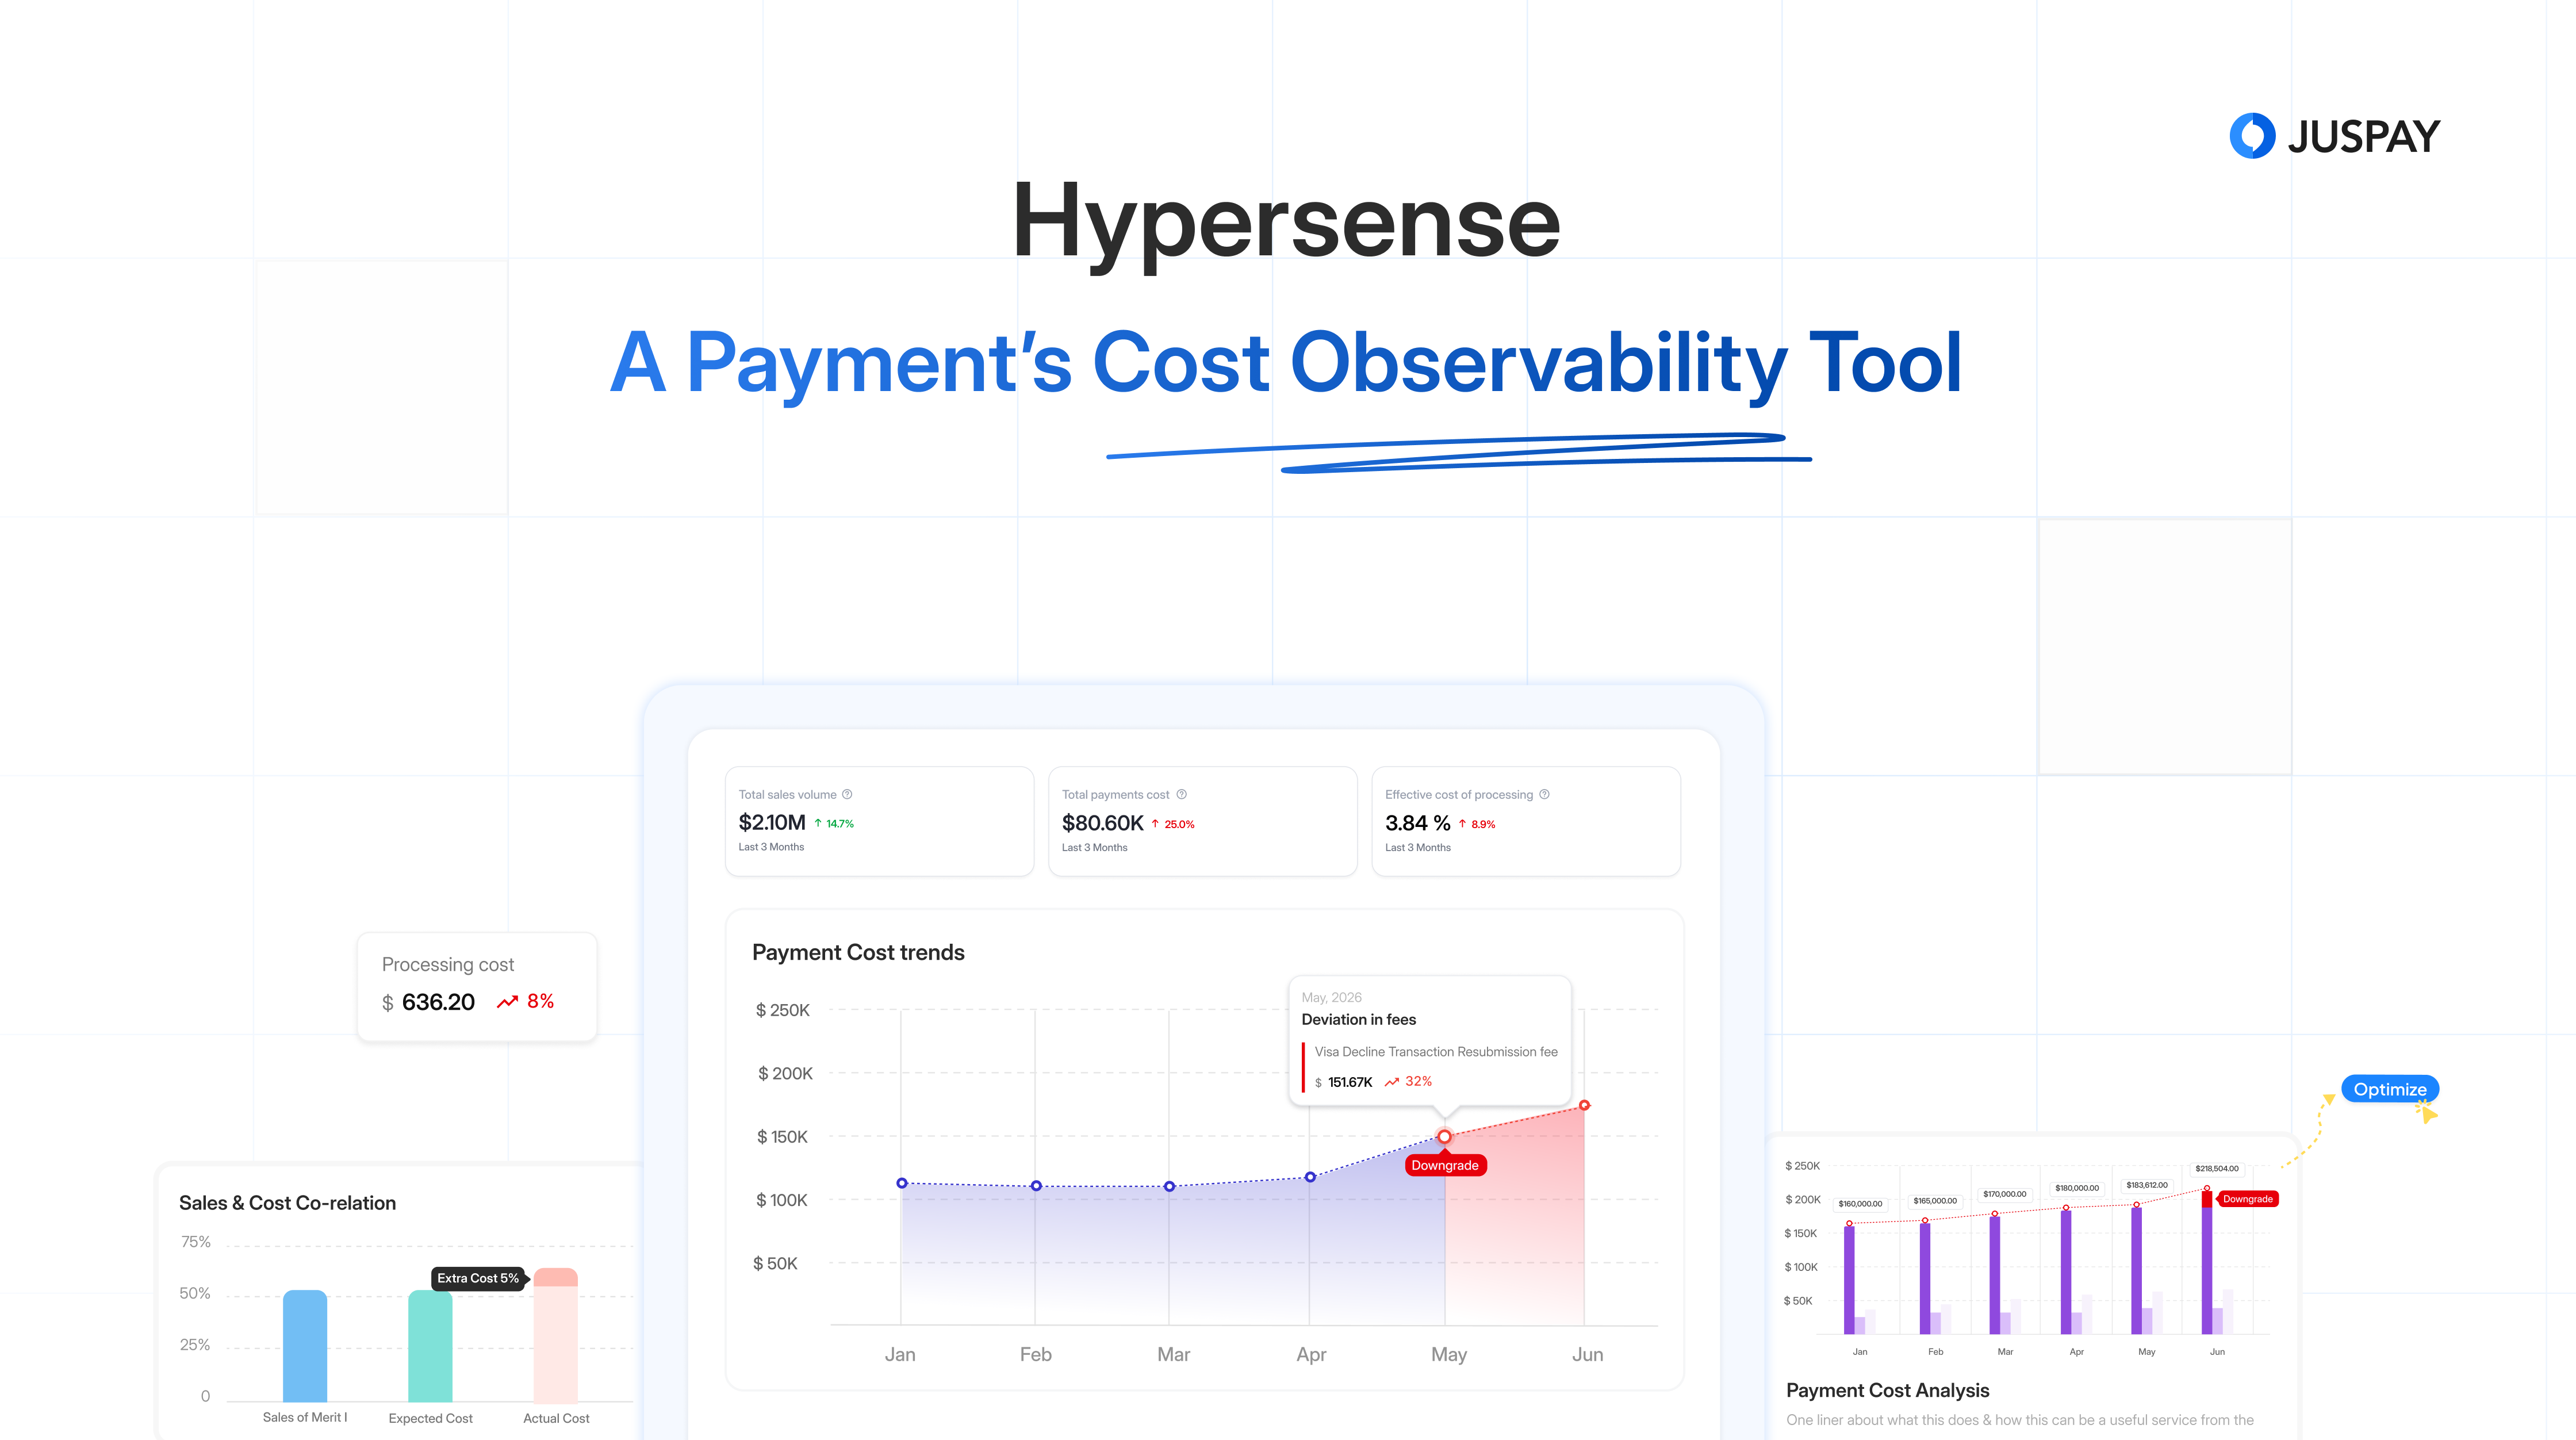Click red up arrow beside 25.0%
Screen dimensions: 2576x1440
tap(1155, 824)
